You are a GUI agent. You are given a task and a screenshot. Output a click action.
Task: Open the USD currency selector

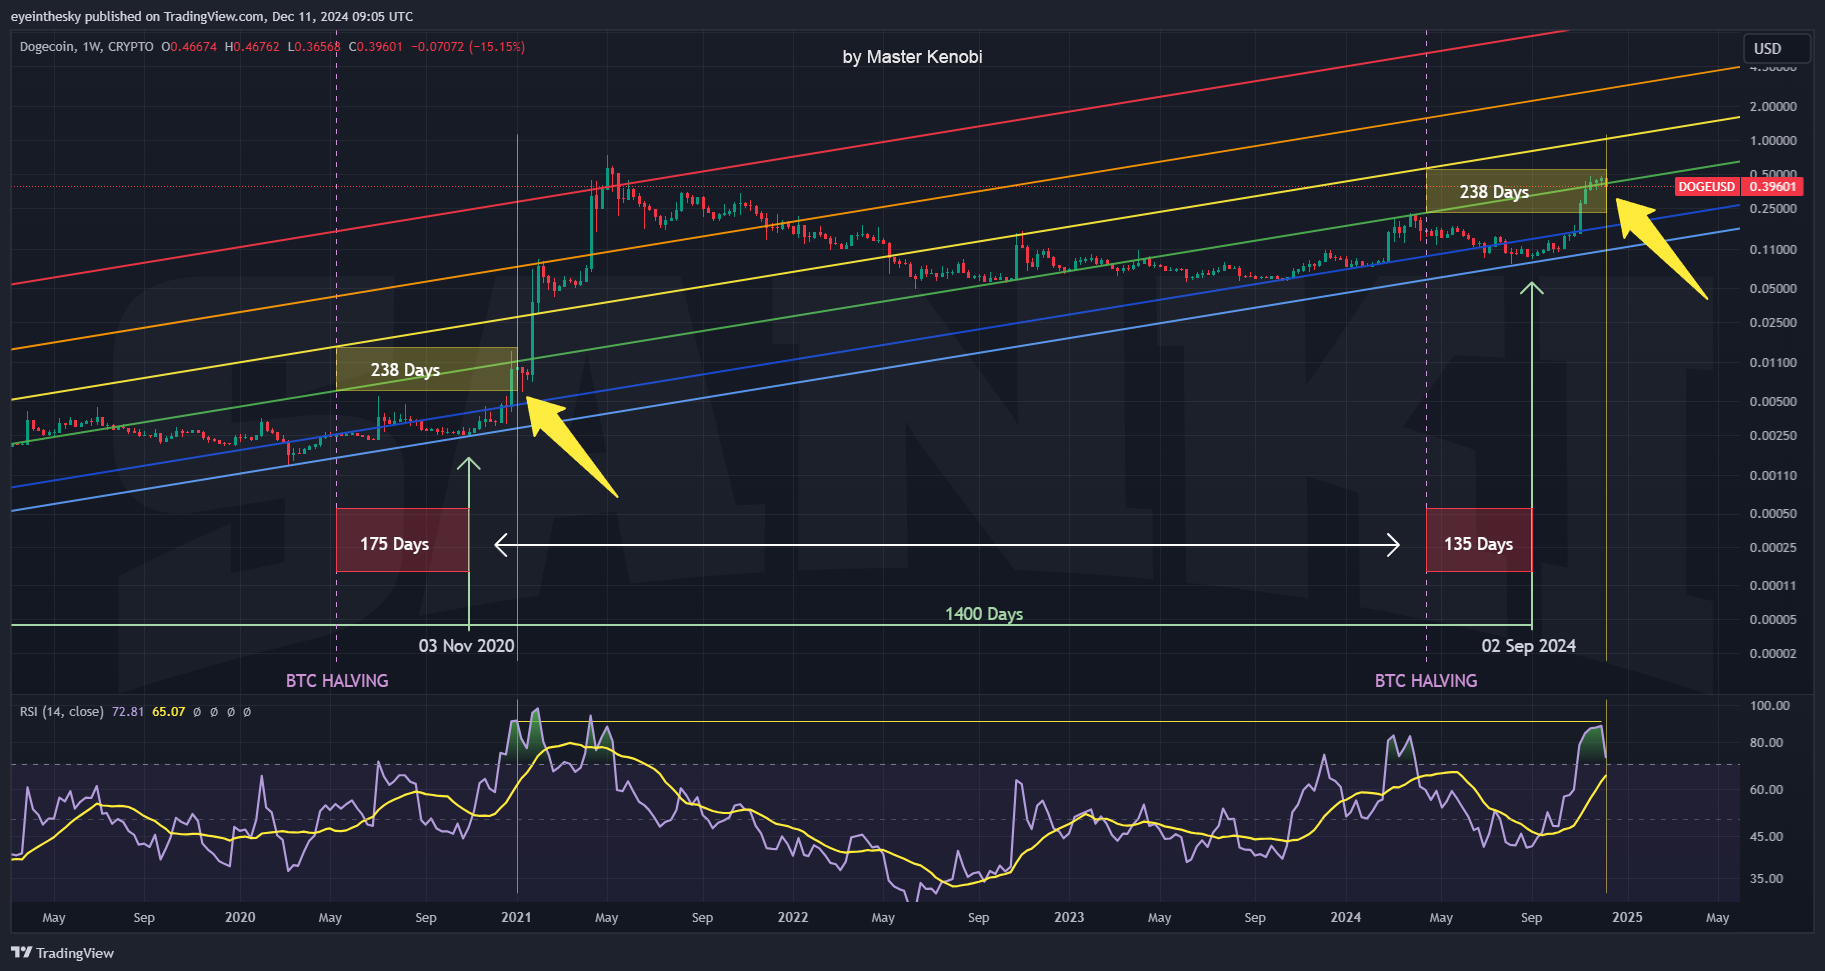(x=1777, y=48)
